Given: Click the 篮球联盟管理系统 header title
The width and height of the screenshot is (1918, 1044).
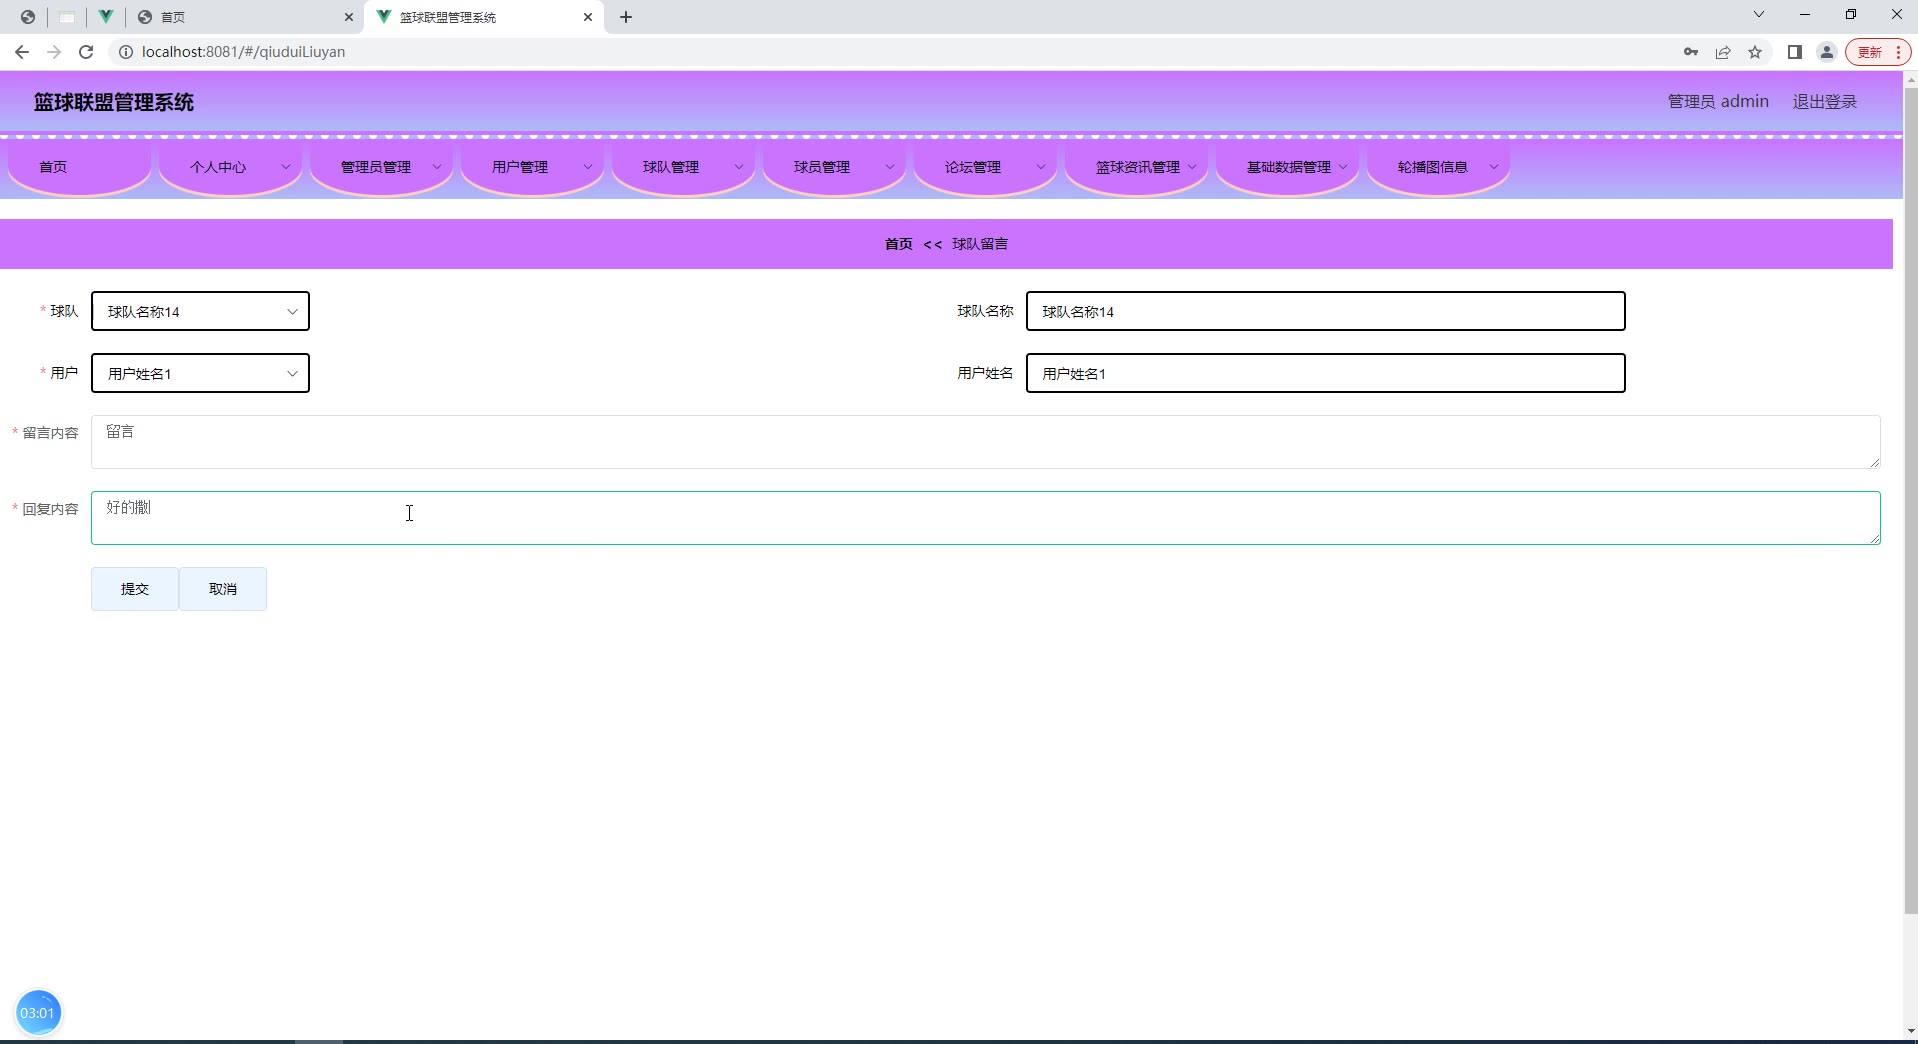Looking at the screenshot, I should [114, 102].
